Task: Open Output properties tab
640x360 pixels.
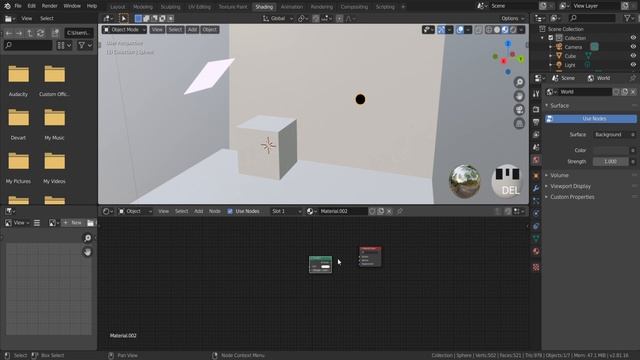Action: (536, 122)
